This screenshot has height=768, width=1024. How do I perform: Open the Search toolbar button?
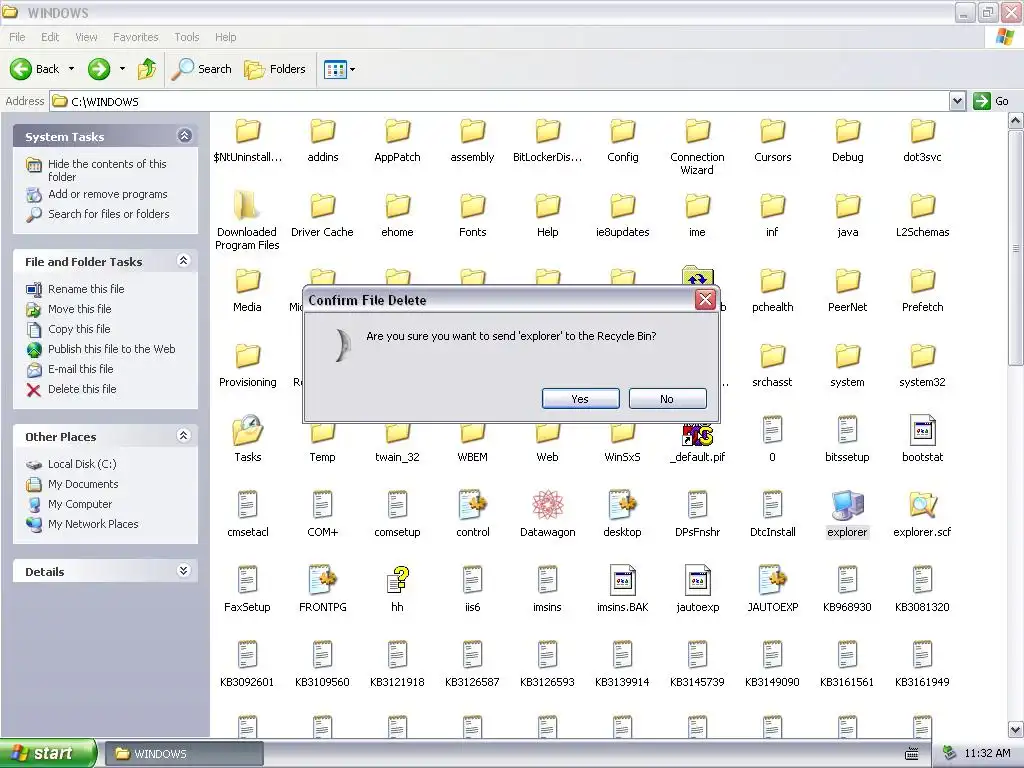pyautogui.click(x=202, y=69)
